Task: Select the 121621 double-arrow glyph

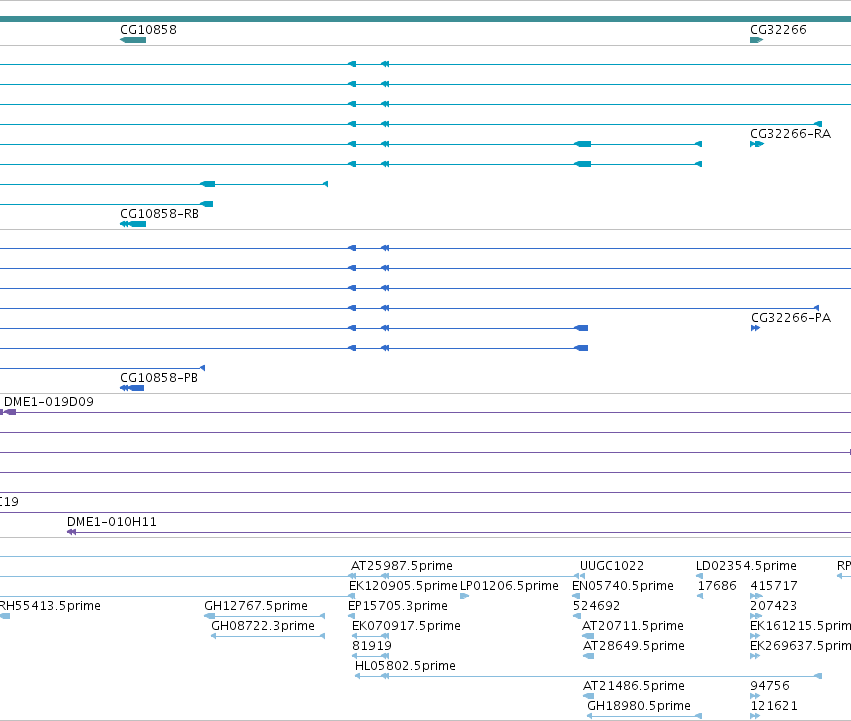Action: (x=755, y=716)
